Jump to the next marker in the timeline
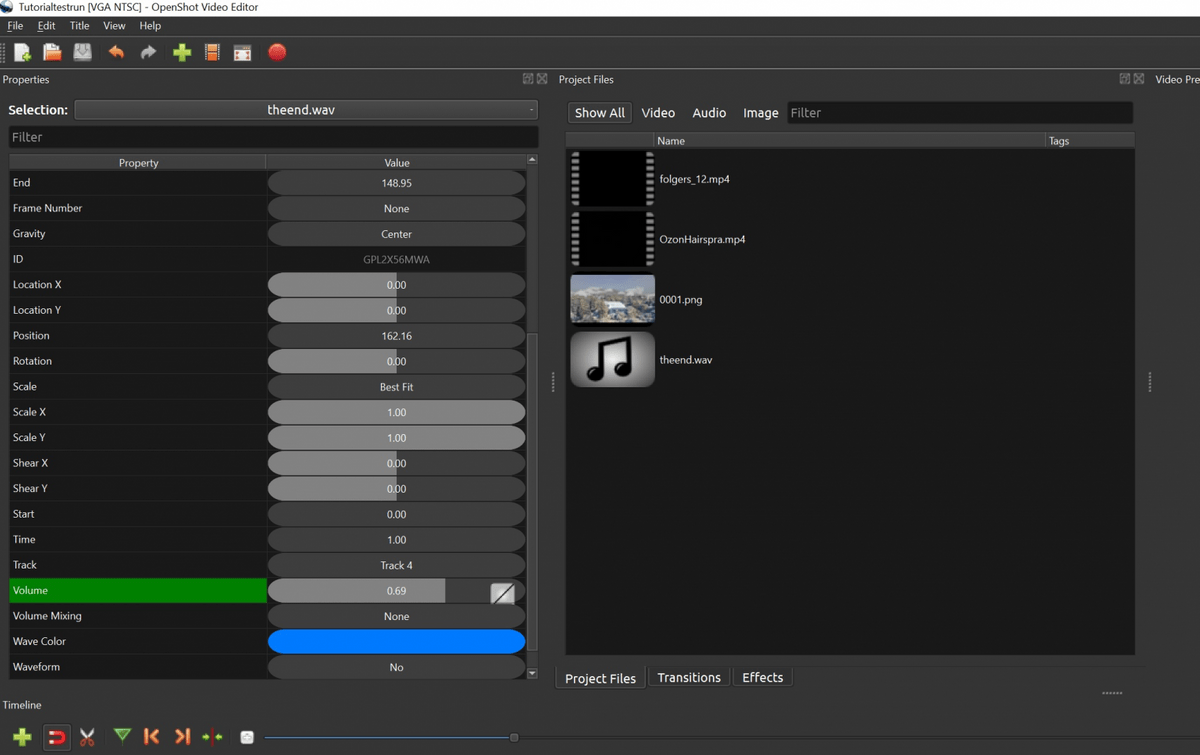 (x=181, y=737)
